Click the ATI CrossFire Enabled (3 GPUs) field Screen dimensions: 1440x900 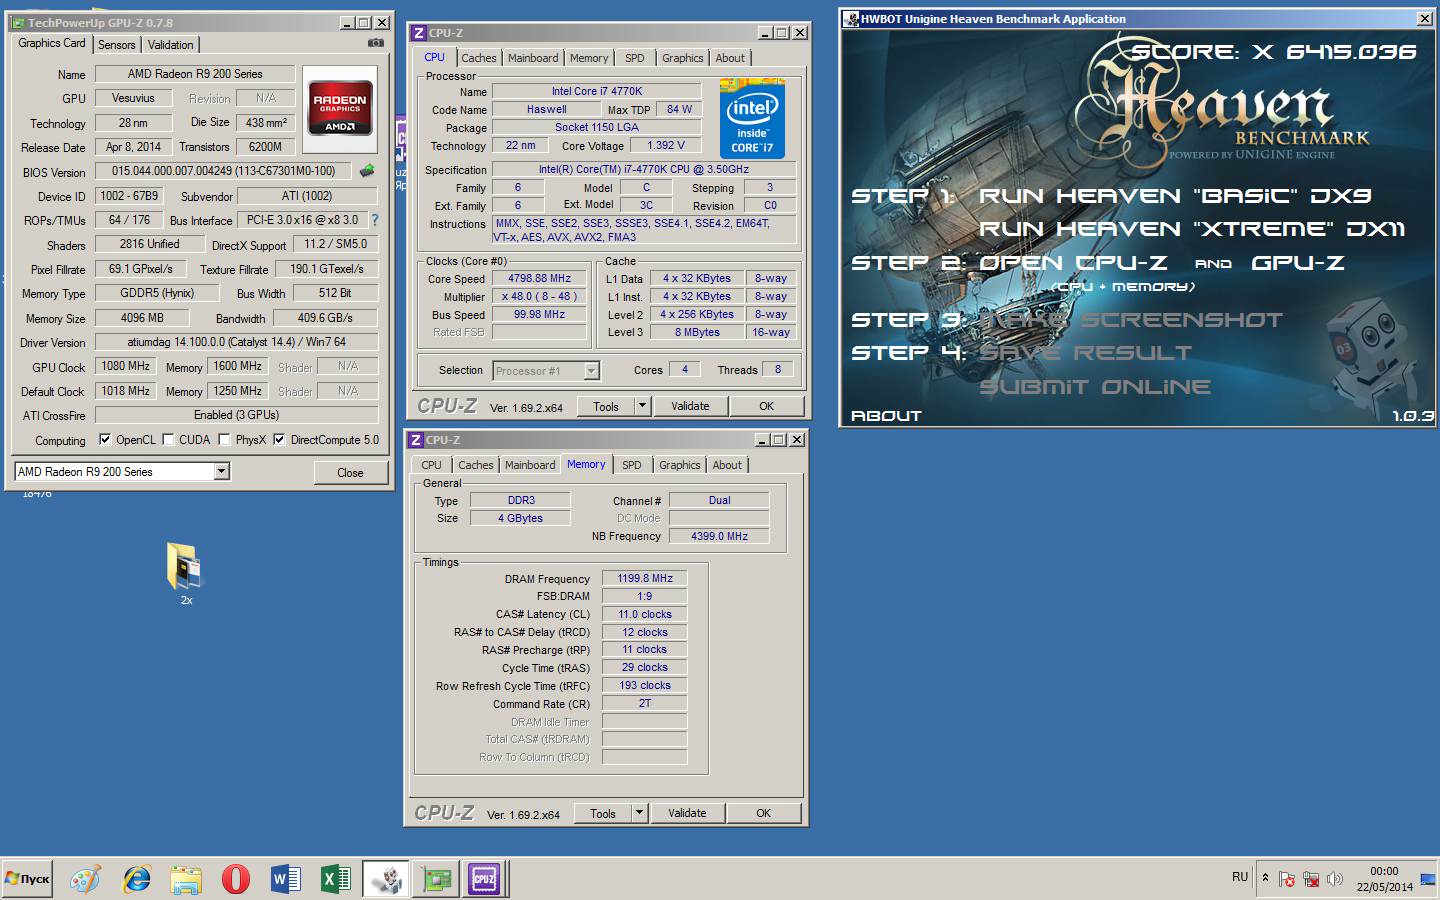[x=237, y=415]
